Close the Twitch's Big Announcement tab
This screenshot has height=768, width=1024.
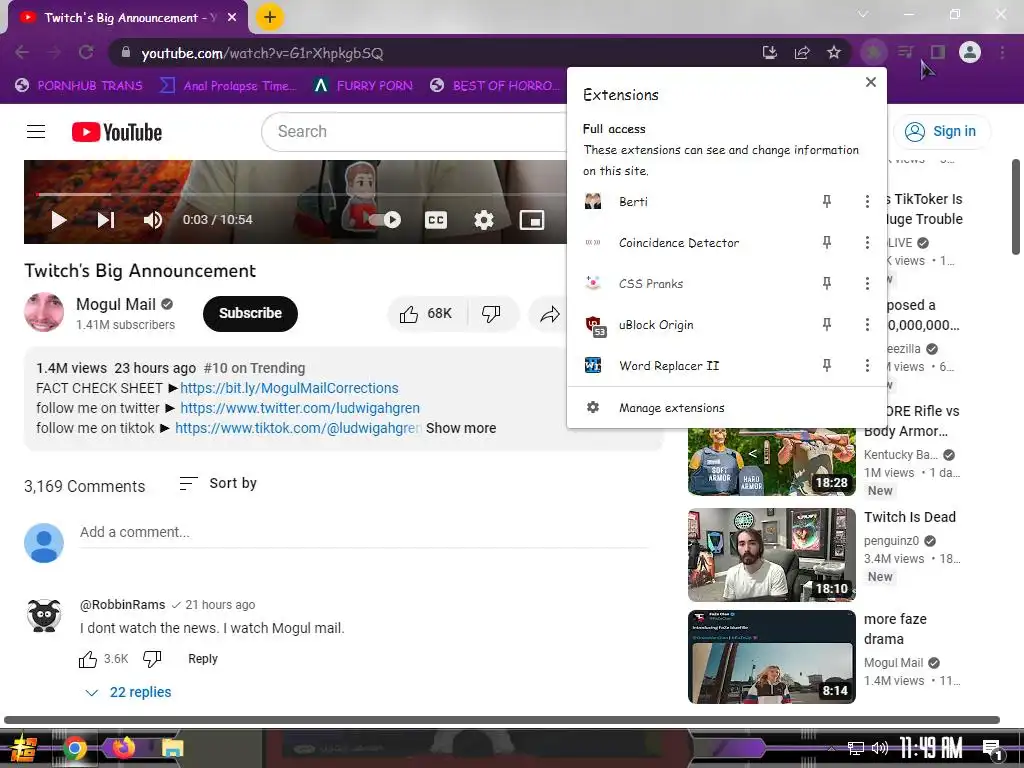(232, 18)
